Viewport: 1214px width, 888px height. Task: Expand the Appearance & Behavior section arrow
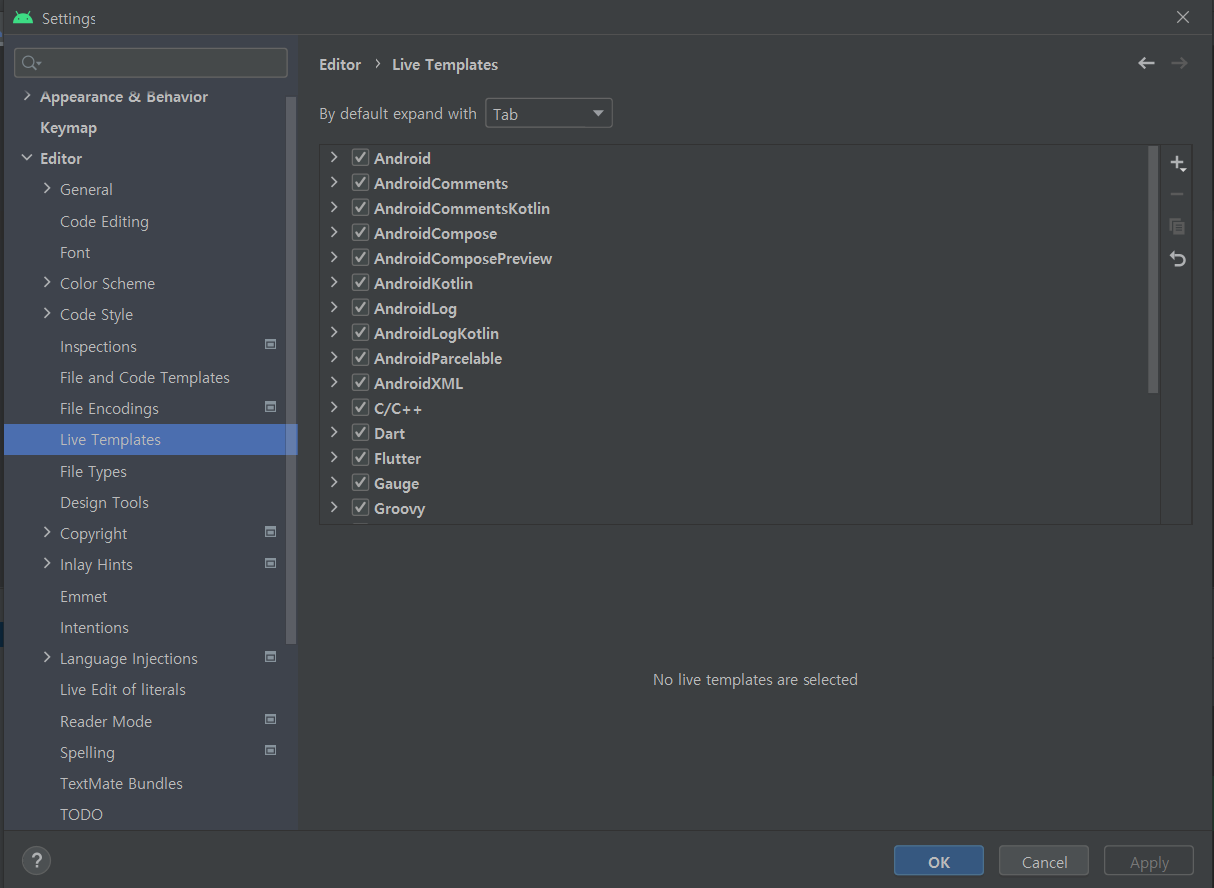(26, 96)
